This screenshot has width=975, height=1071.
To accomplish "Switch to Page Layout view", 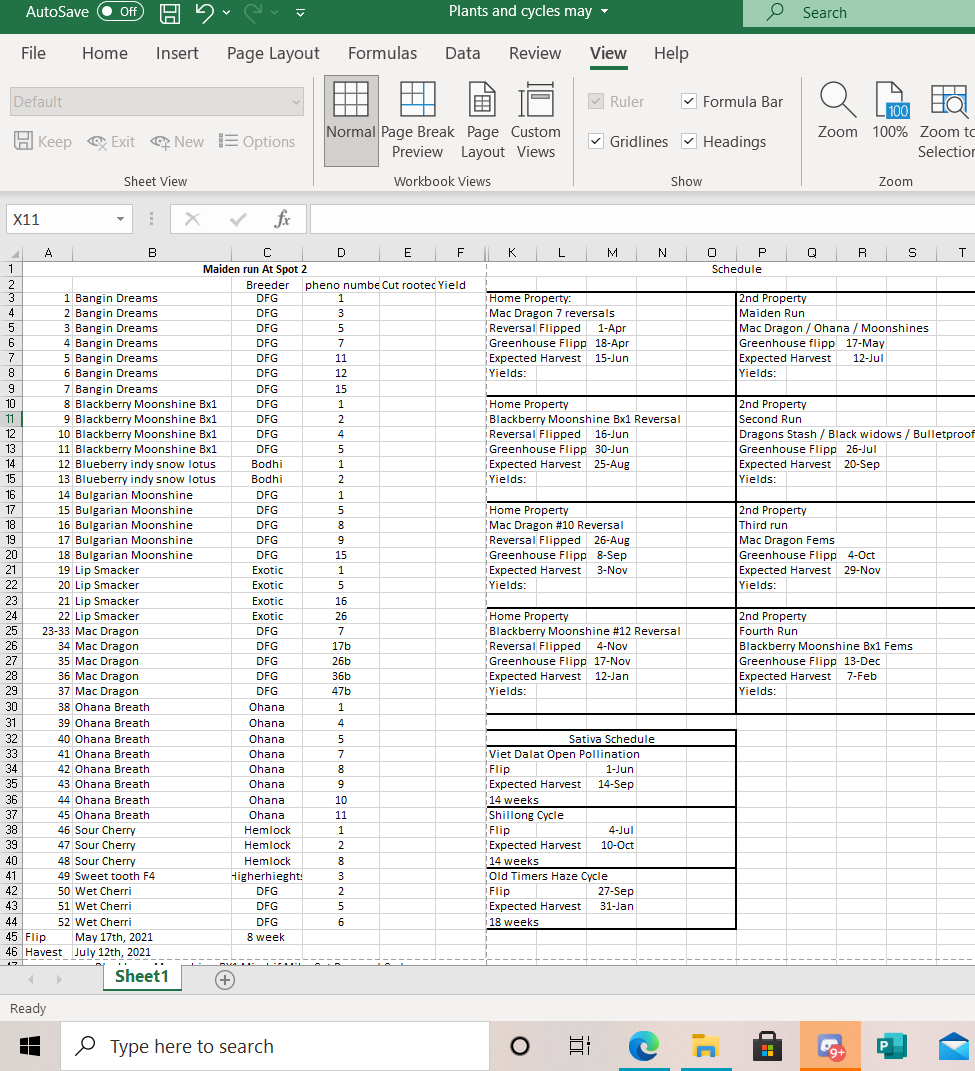I will (x=482, y=120).
